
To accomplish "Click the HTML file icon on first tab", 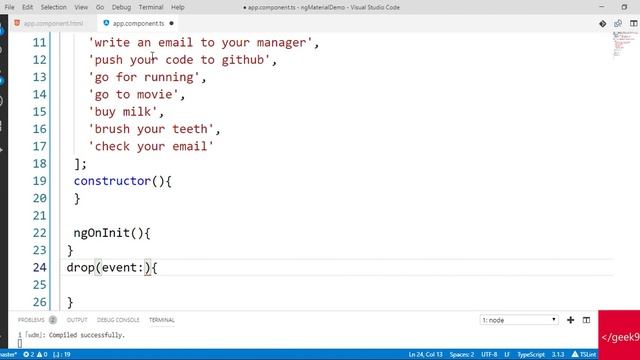I will pos(17,23).
